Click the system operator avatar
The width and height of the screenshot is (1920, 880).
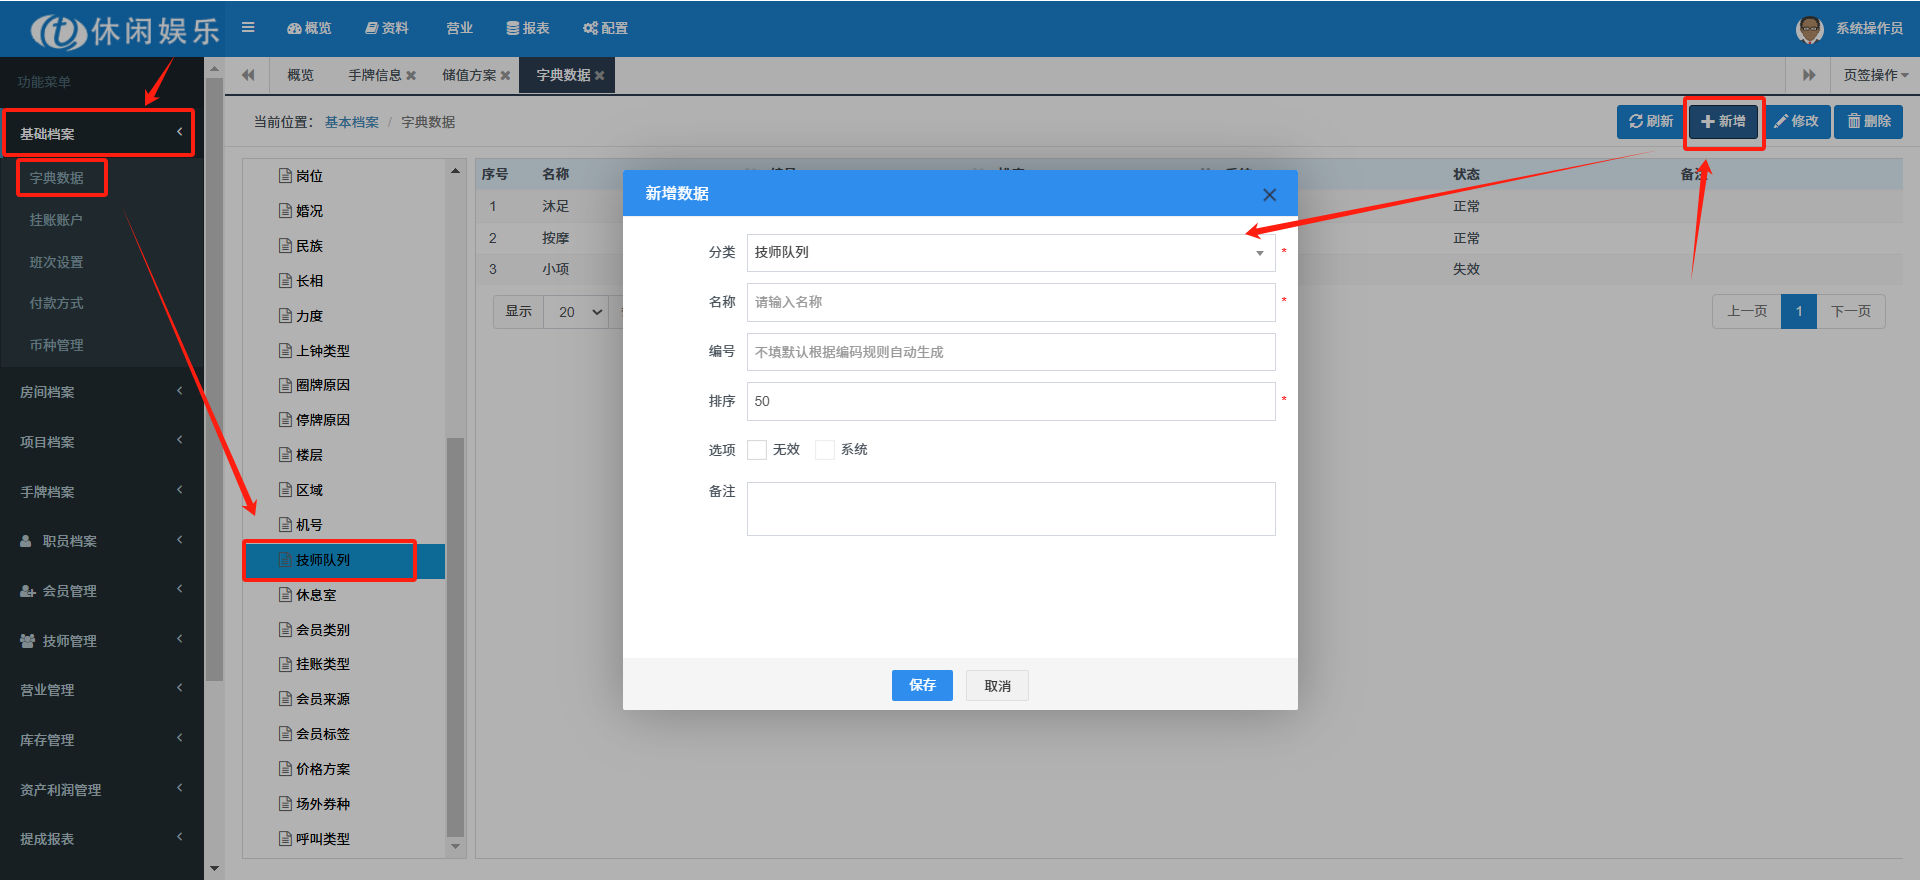click(x=1809, y=29)
